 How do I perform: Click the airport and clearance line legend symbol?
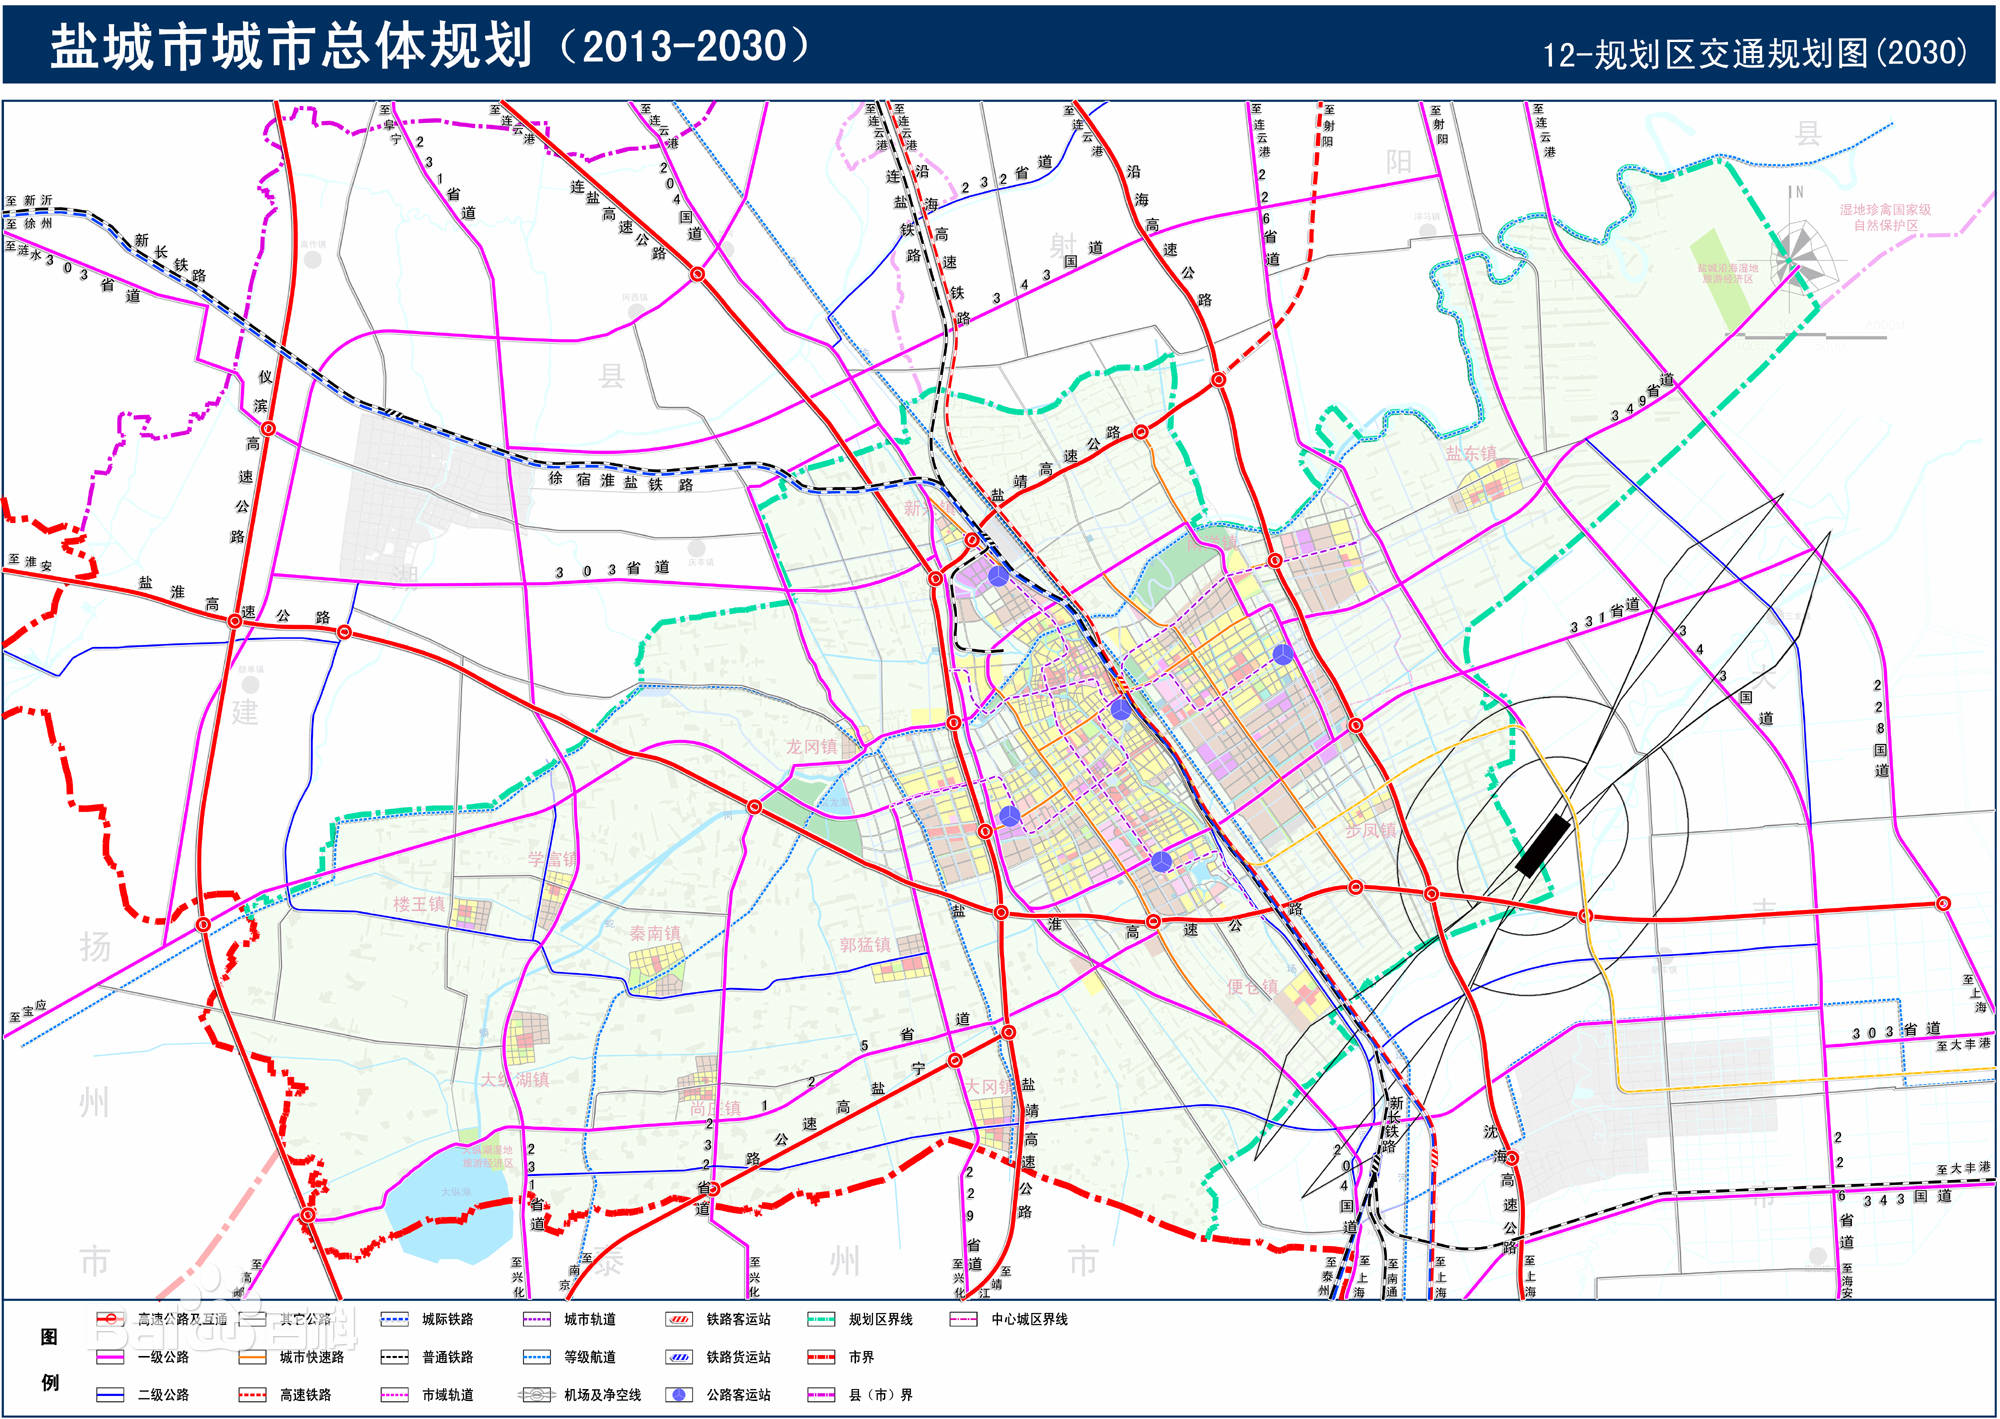tap(537, 1394)
